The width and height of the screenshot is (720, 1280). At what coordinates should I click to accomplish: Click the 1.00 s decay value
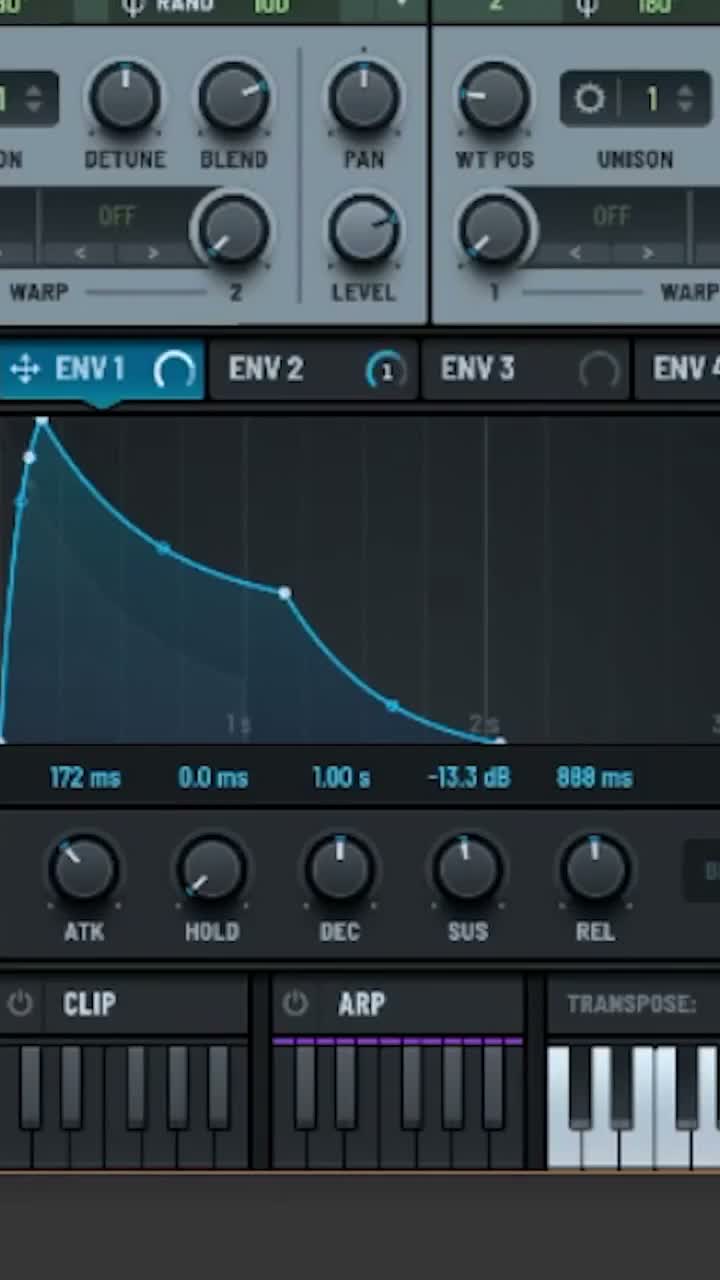tap(341, 778)
